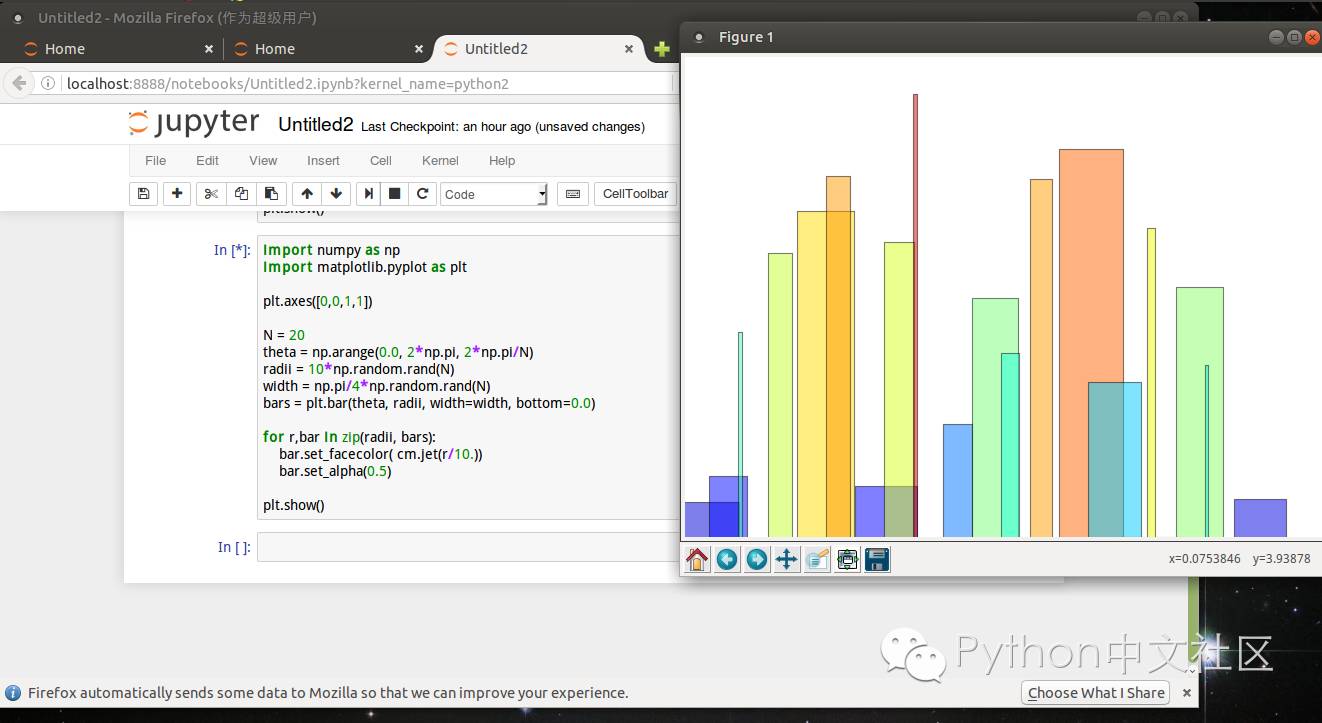Save the notebook with the floppy icon
The image size is (1322, 723).
tap(143, 194)
